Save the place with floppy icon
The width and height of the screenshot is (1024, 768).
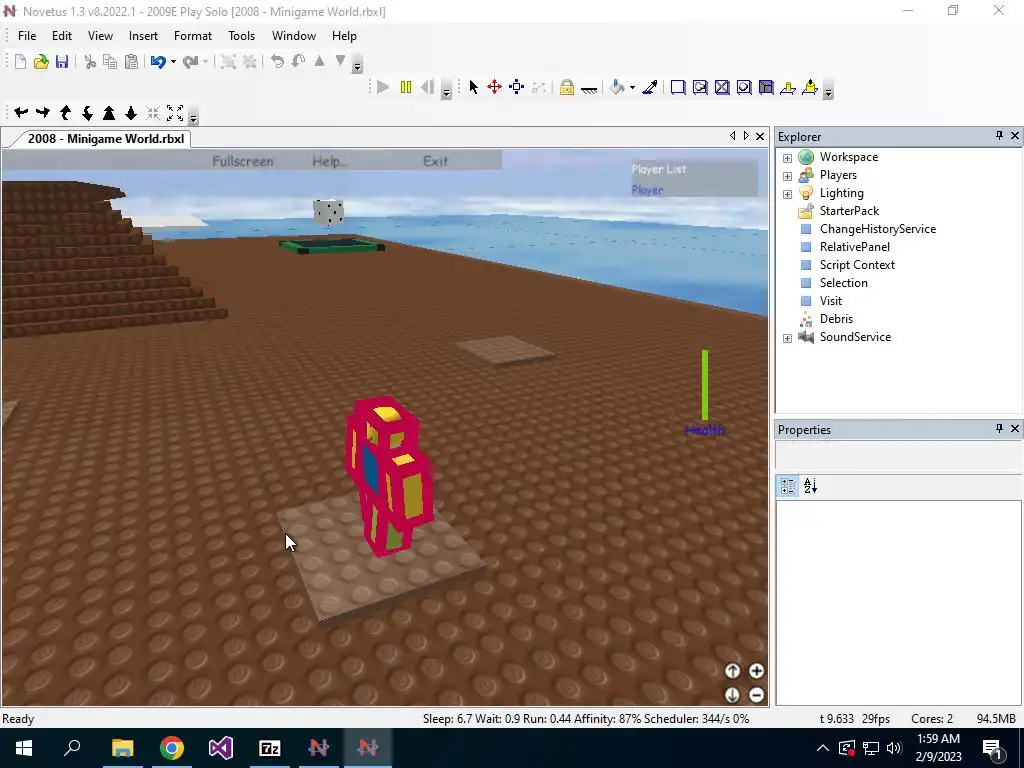click(61, 61)
